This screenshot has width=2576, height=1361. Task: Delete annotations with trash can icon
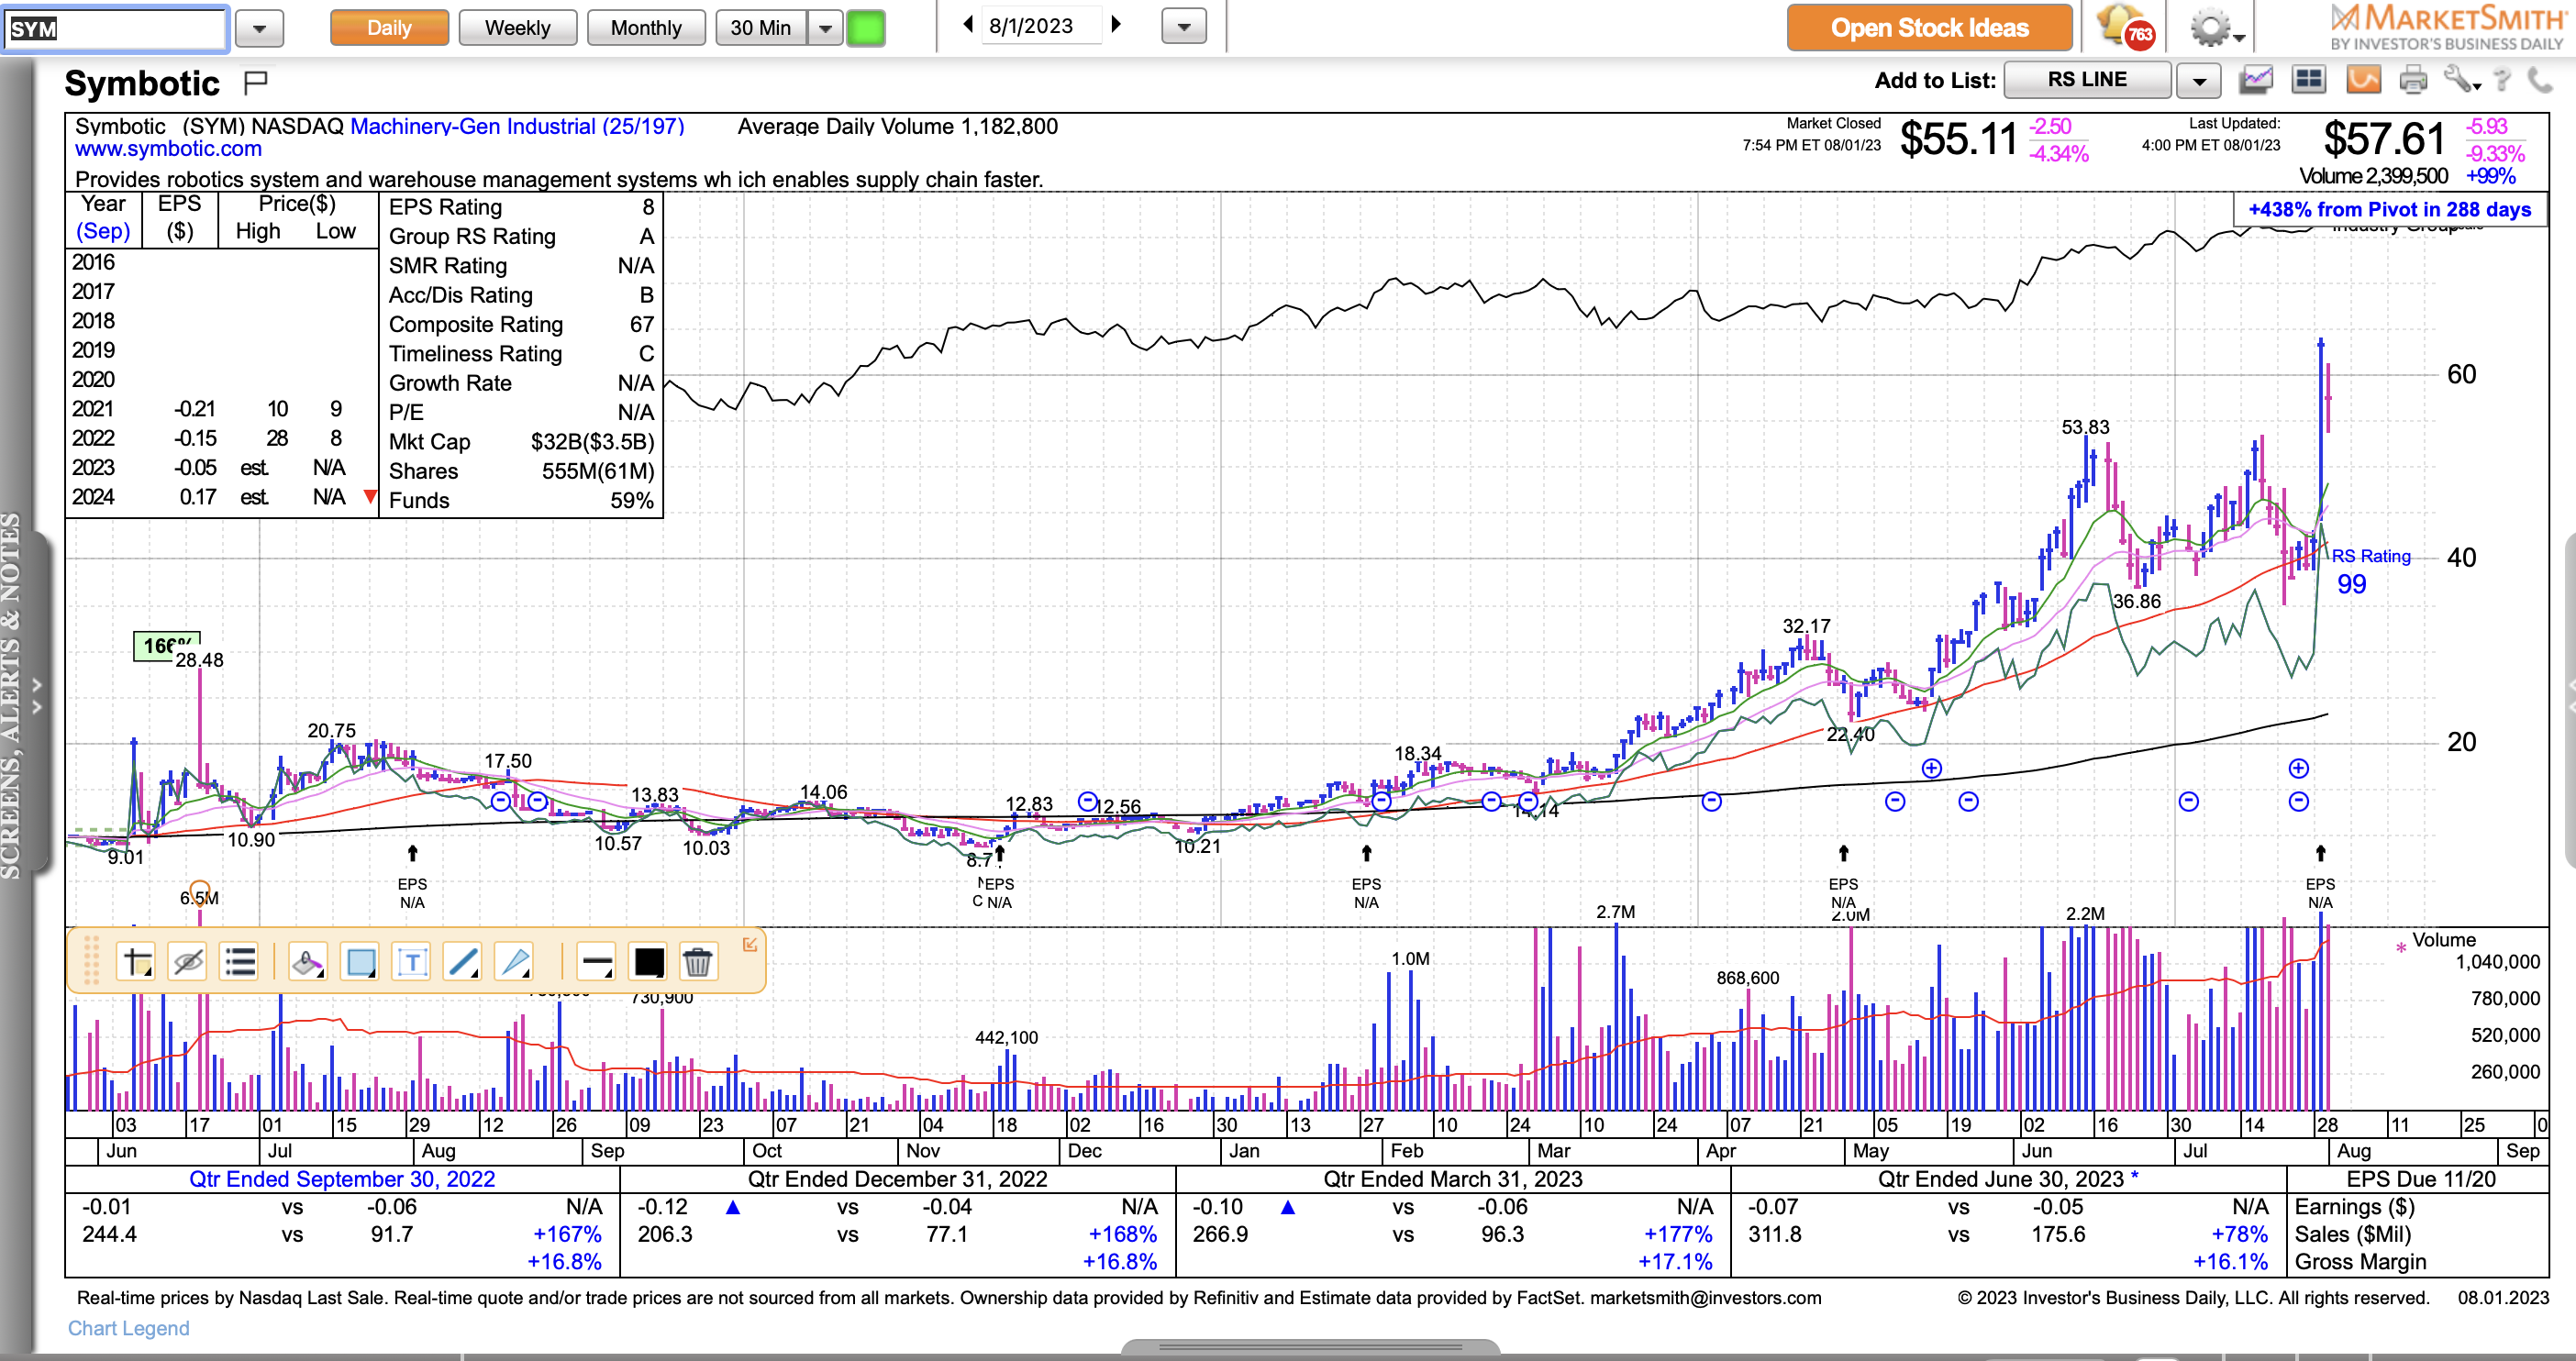click(x=697, y=962)
